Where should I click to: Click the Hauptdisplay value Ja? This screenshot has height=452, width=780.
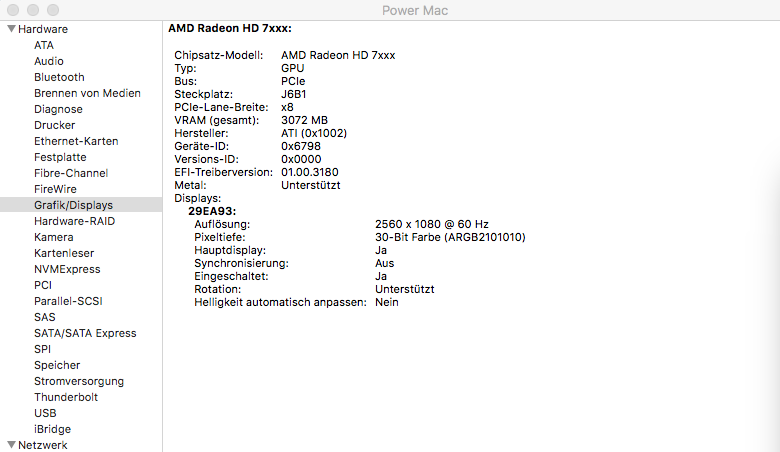click(381, 250)
